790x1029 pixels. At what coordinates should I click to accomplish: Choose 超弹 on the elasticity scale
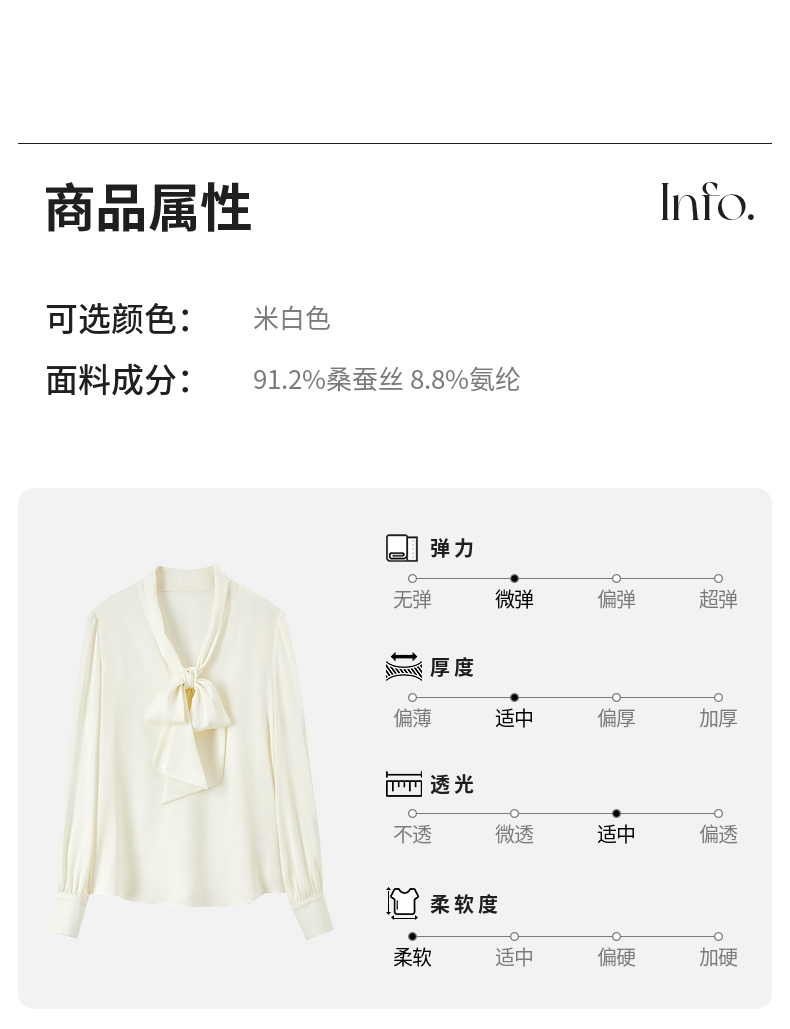718,579
